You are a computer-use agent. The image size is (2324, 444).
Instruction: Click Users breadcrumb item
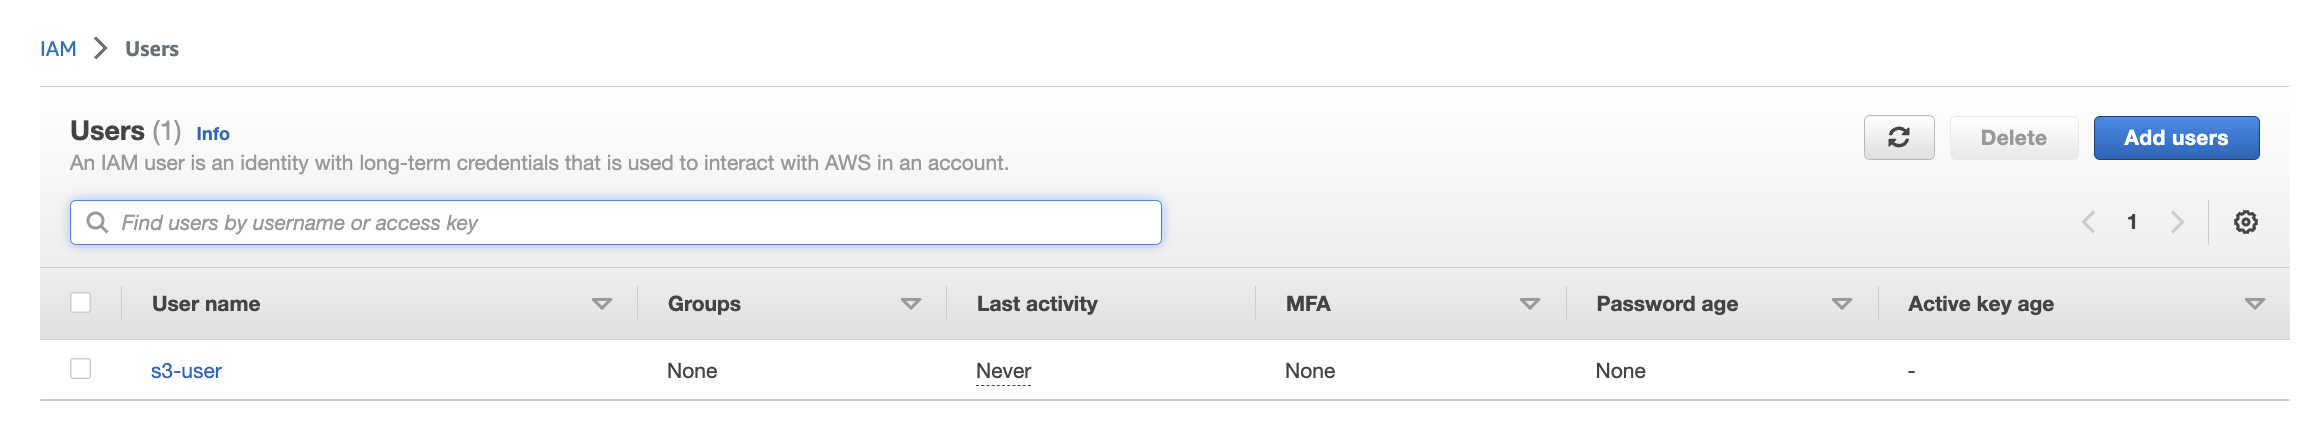(x=152, y=49)
